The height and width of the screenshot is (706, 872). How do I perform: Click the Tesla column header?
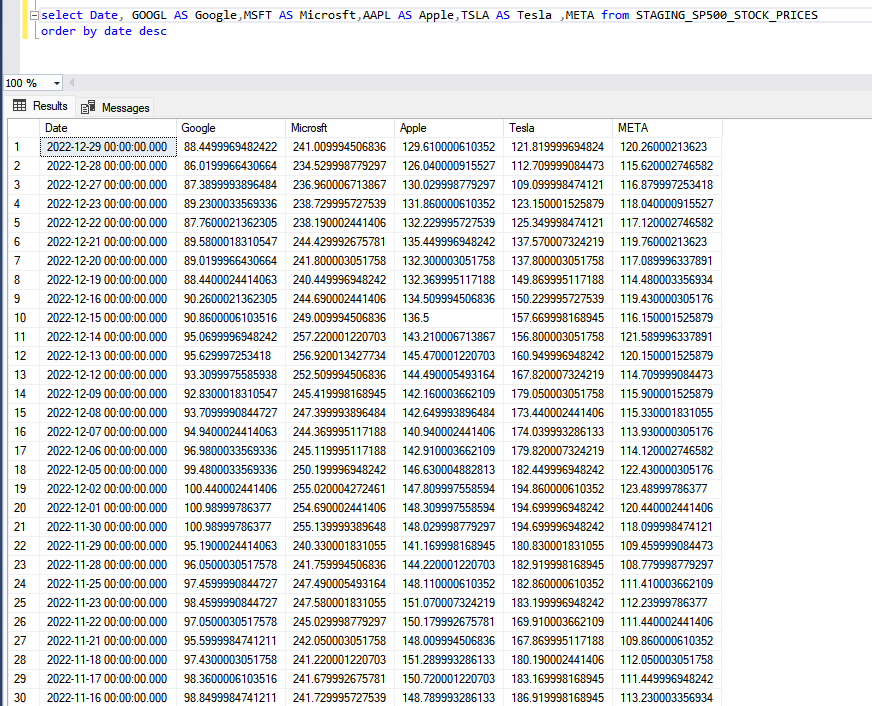[516, 128]
